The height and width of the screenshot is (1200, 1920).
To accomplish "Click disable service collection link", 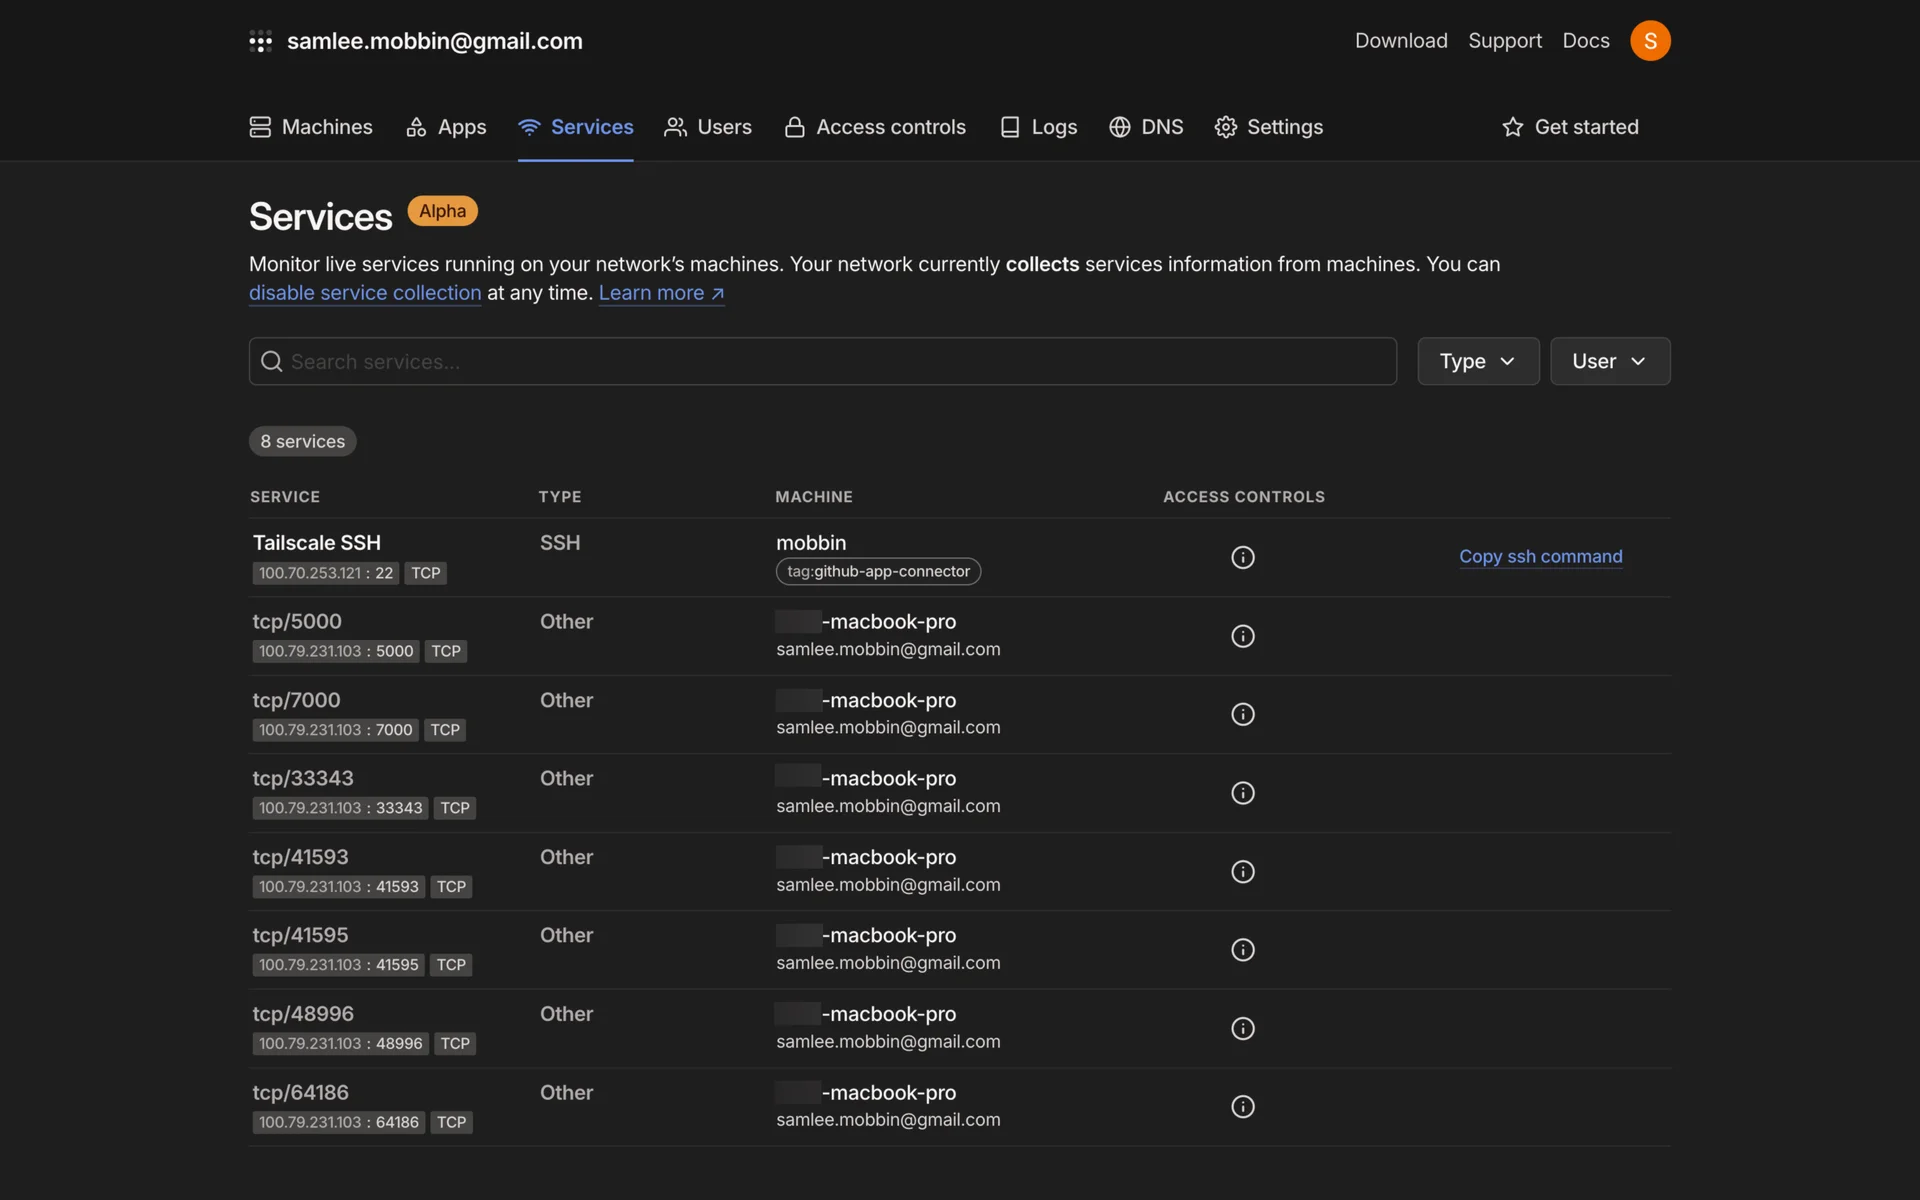I will point(365,293).
